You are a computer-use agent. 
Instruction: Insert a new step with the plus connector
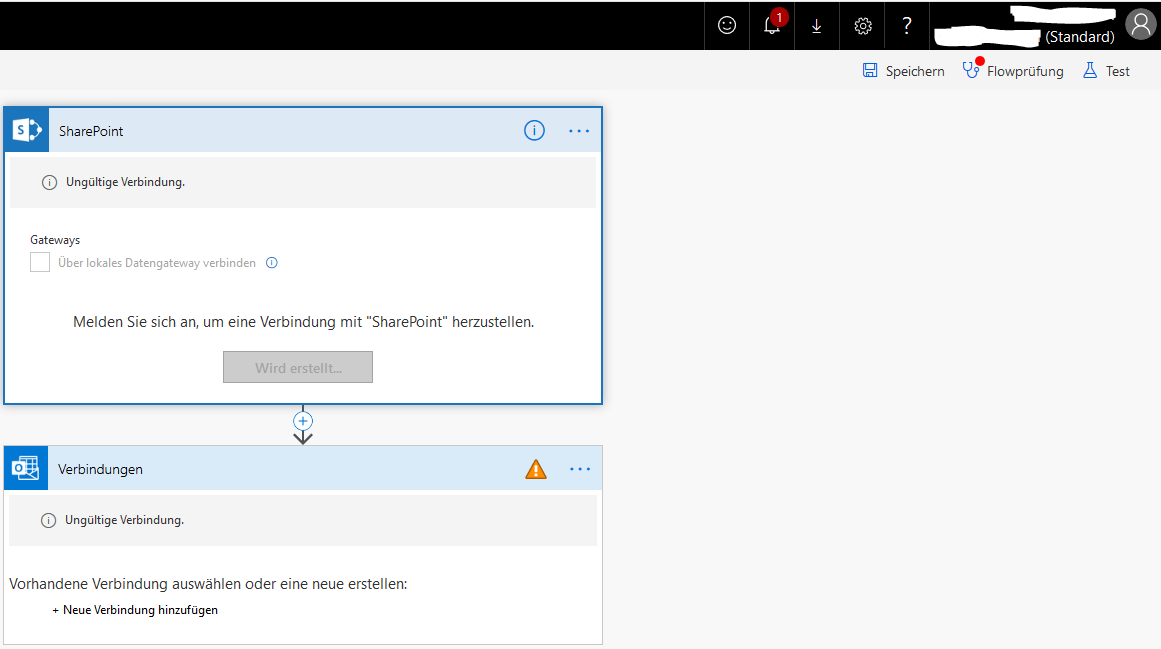pos(303,421)
